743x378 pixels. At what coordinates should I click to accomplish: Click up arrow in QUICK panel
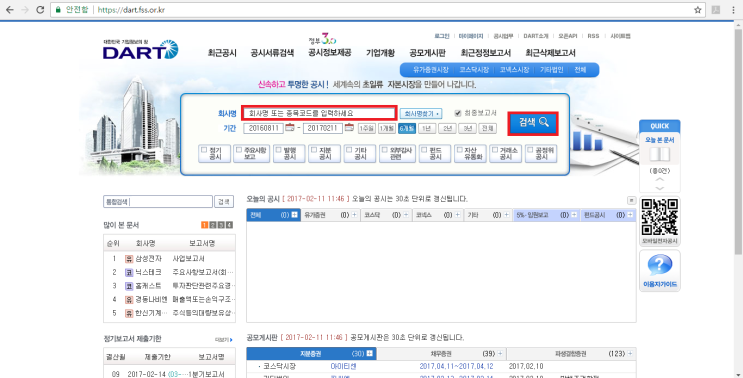[x=660, y=180]
